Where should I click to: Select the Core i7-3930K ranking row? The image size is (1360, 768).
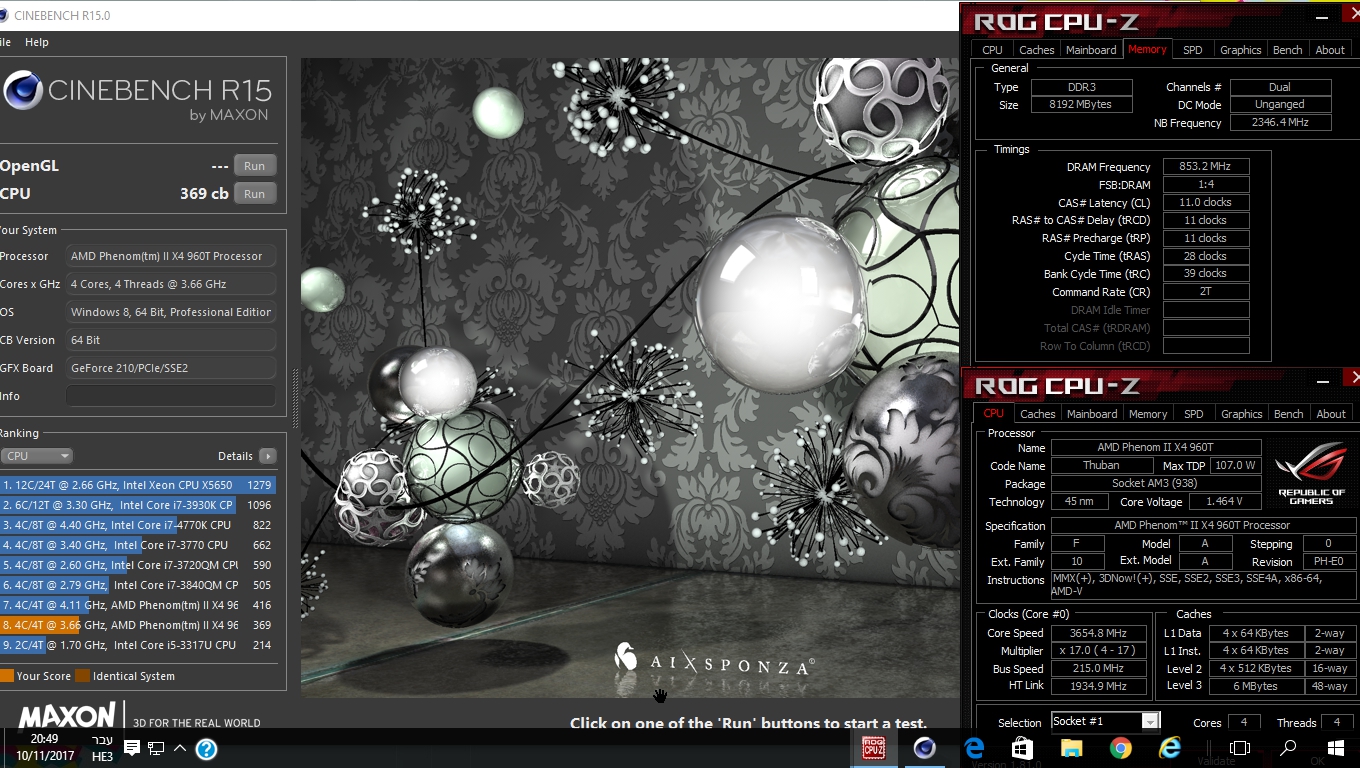tap(138, 505)
